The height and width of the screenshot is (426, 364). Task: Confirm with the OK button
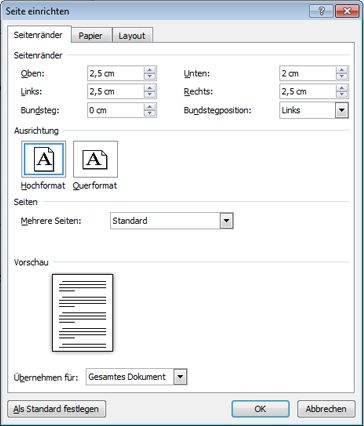(260, 409)
